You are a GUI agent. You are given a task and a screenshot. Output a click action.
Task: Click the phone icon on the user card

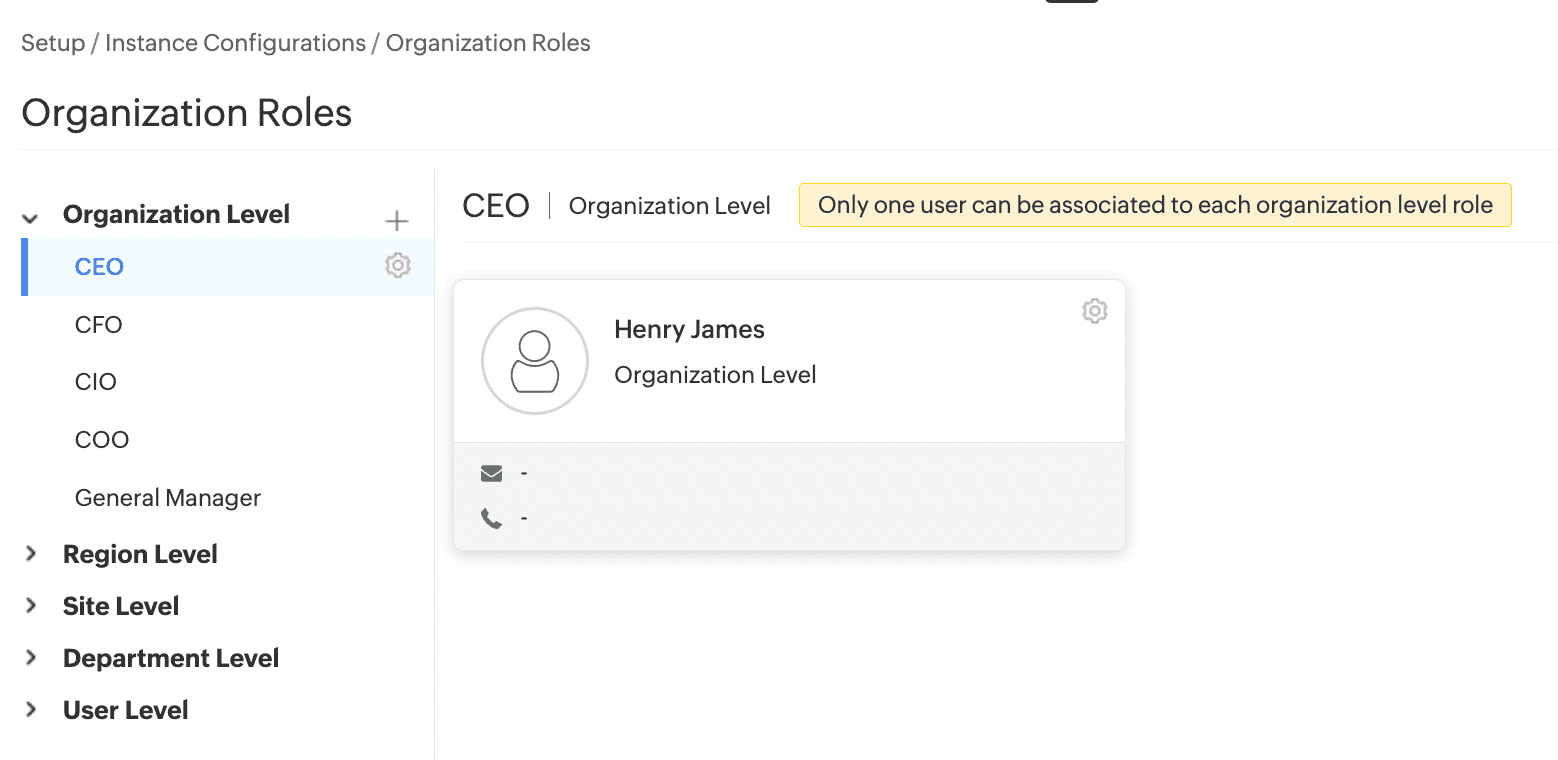[x=491, y=518]
